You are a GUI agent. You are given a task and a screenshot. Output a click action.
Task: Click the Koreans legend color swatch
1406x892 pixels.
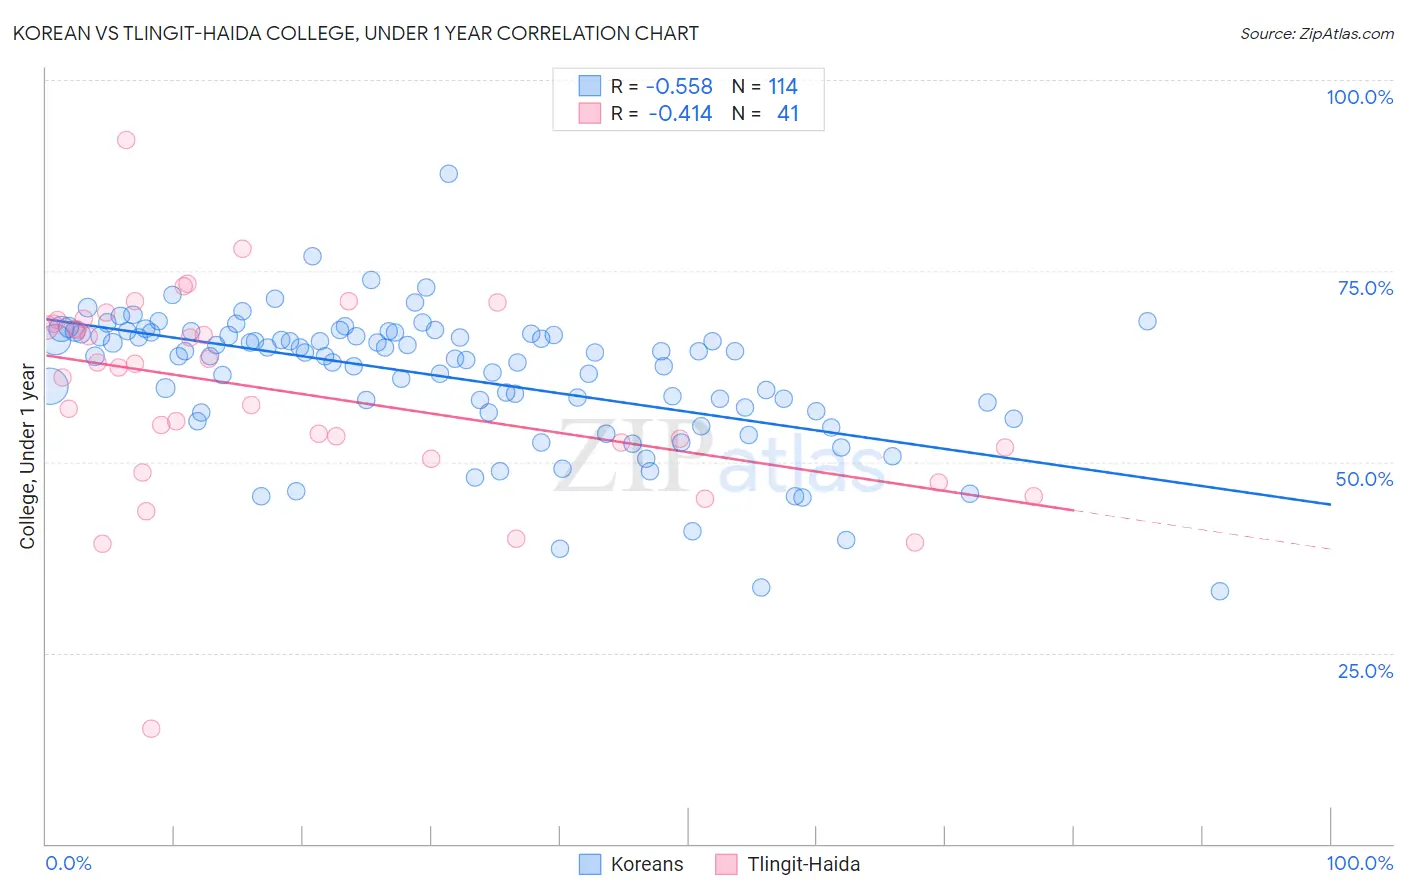[590, 864]
